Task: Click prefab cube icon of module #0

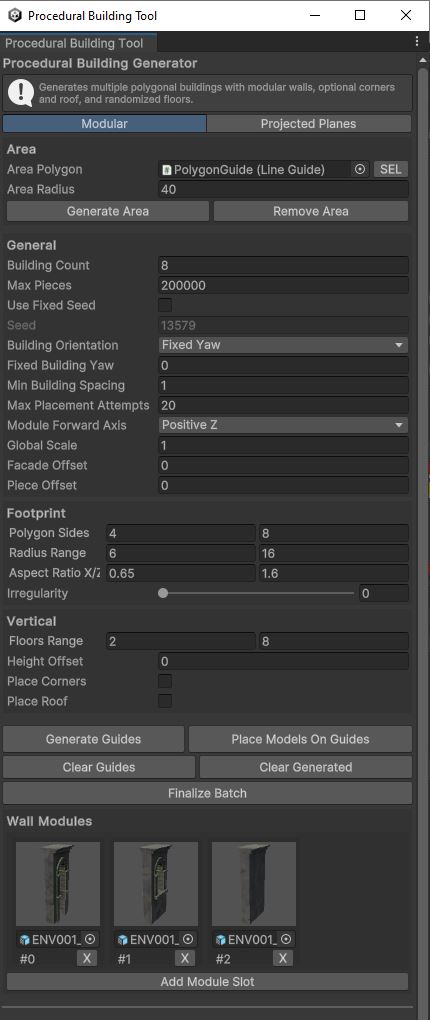Action: pyautogui.click(x=25, y=939)
